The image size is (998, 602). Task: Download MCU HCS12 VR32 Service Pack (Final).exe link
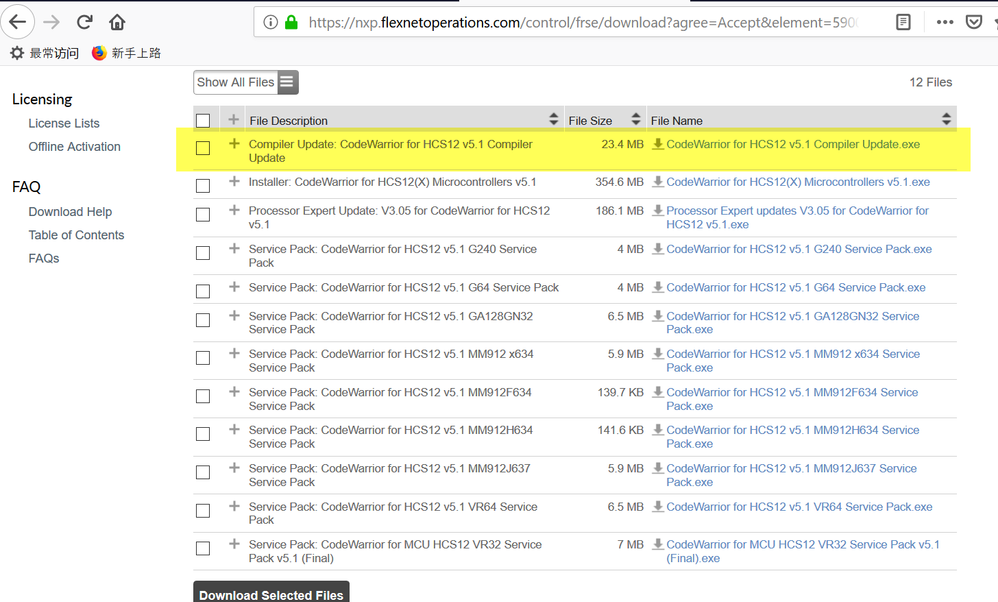click(x=803, y=551)
